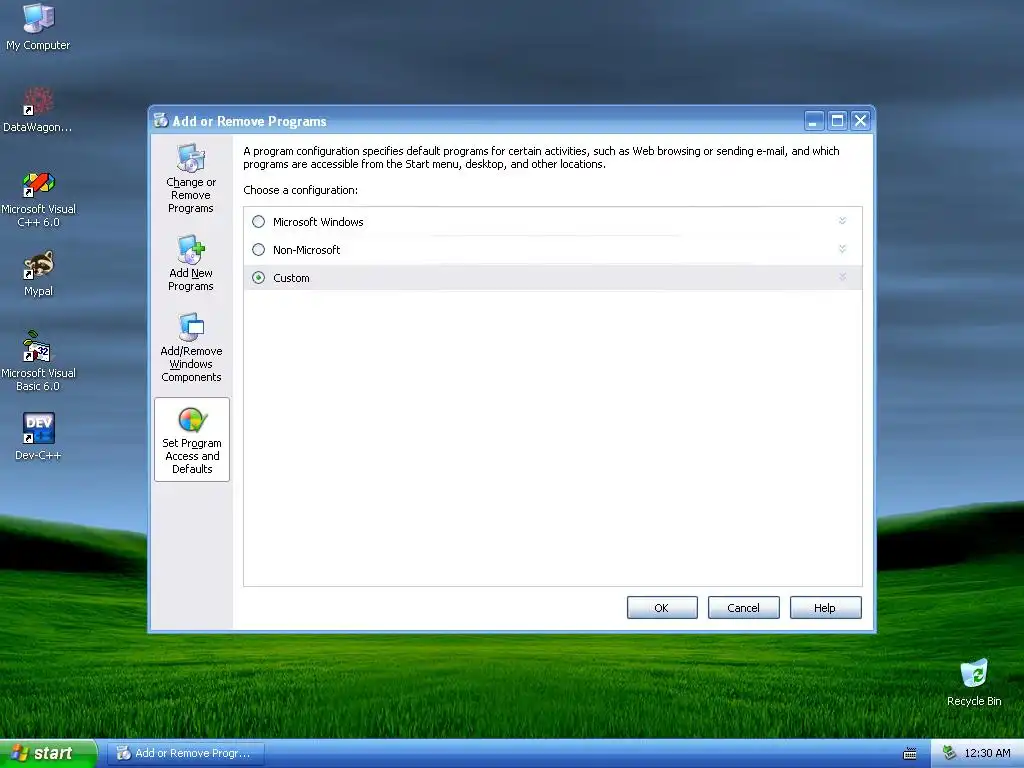Select Microsoft Visual C++ 6.0 shortcut
The width and height of the screenshot is (1024, 768).
(38, 199)
